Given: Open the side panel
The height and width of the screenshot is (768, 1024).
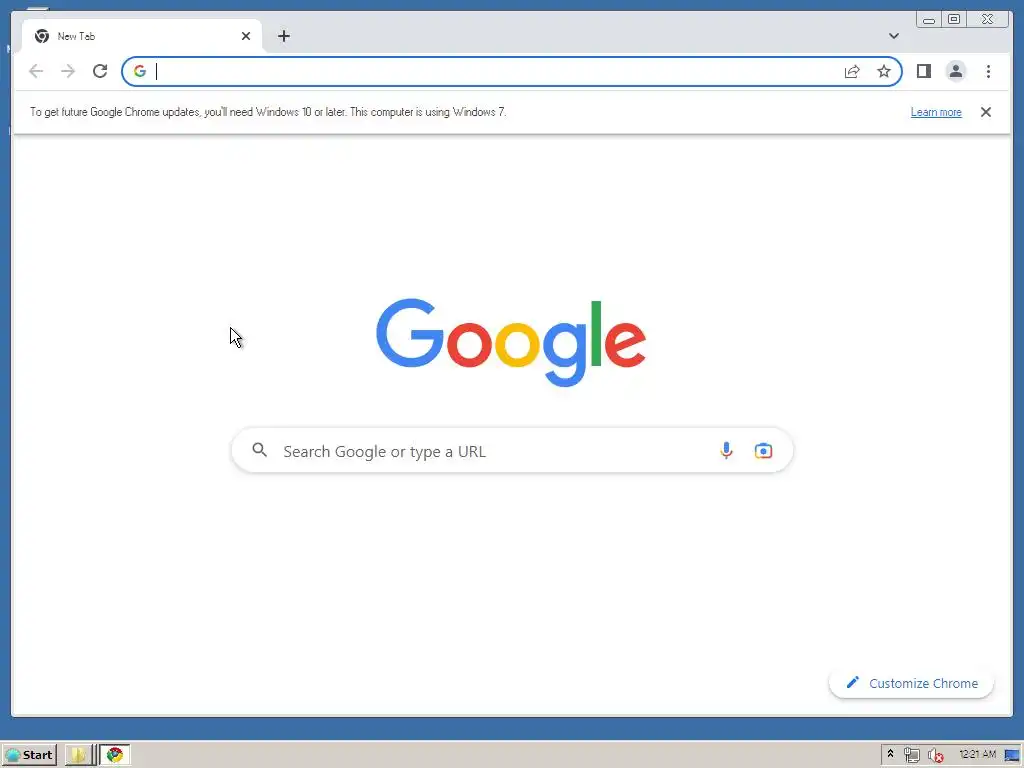Looking at the screenshot, I should pyautogui.click(x=923, y=71).
